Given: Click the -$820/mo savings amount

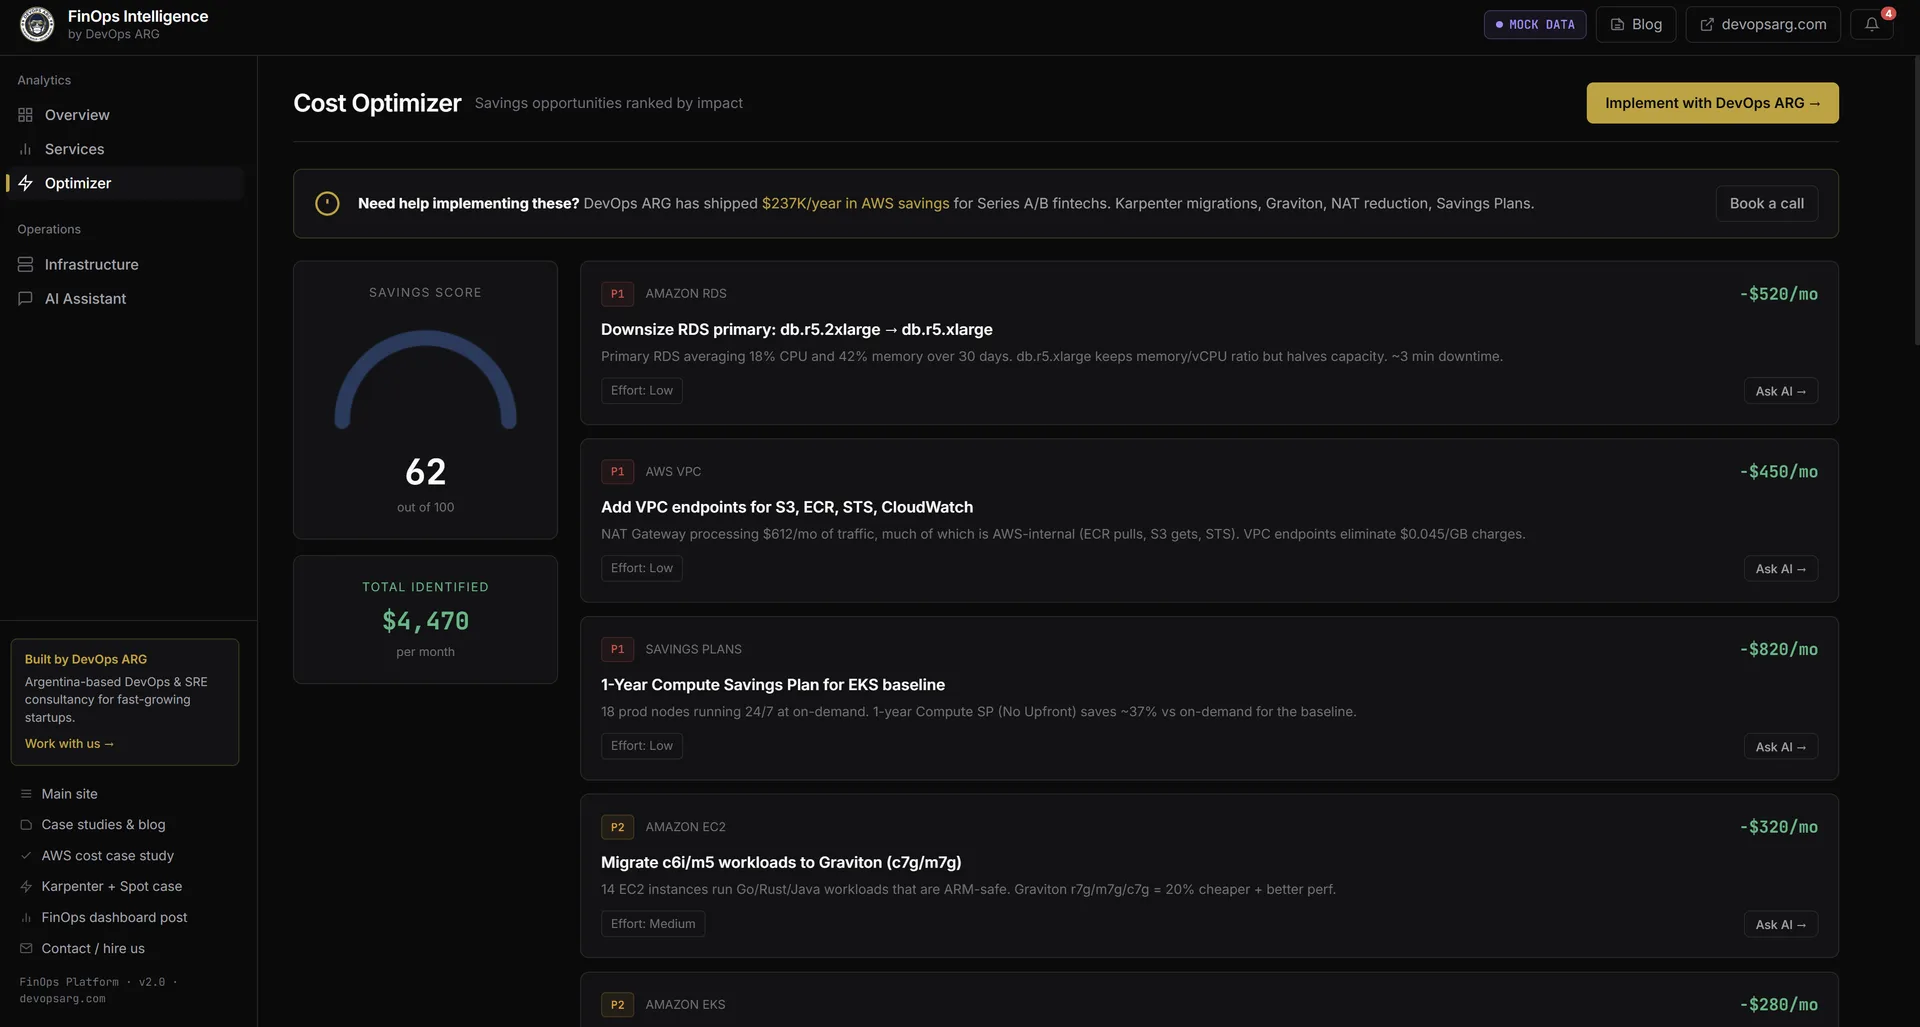Looking at the screenshot, I should 1779,650.
